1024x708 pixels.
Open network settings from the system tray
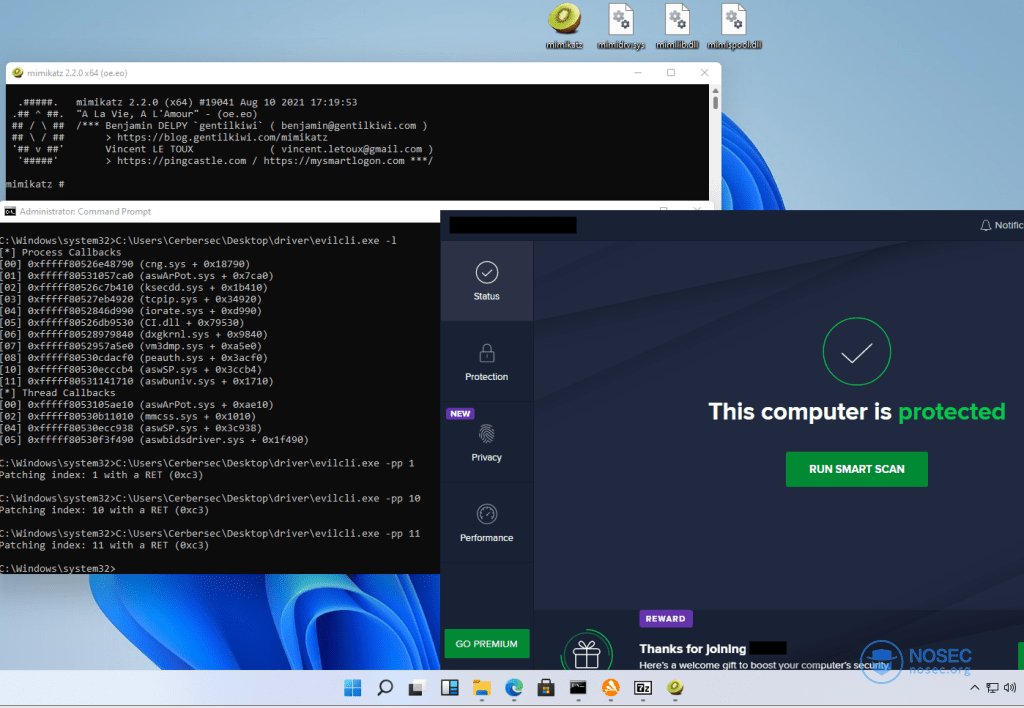click(x=992, y=688)
